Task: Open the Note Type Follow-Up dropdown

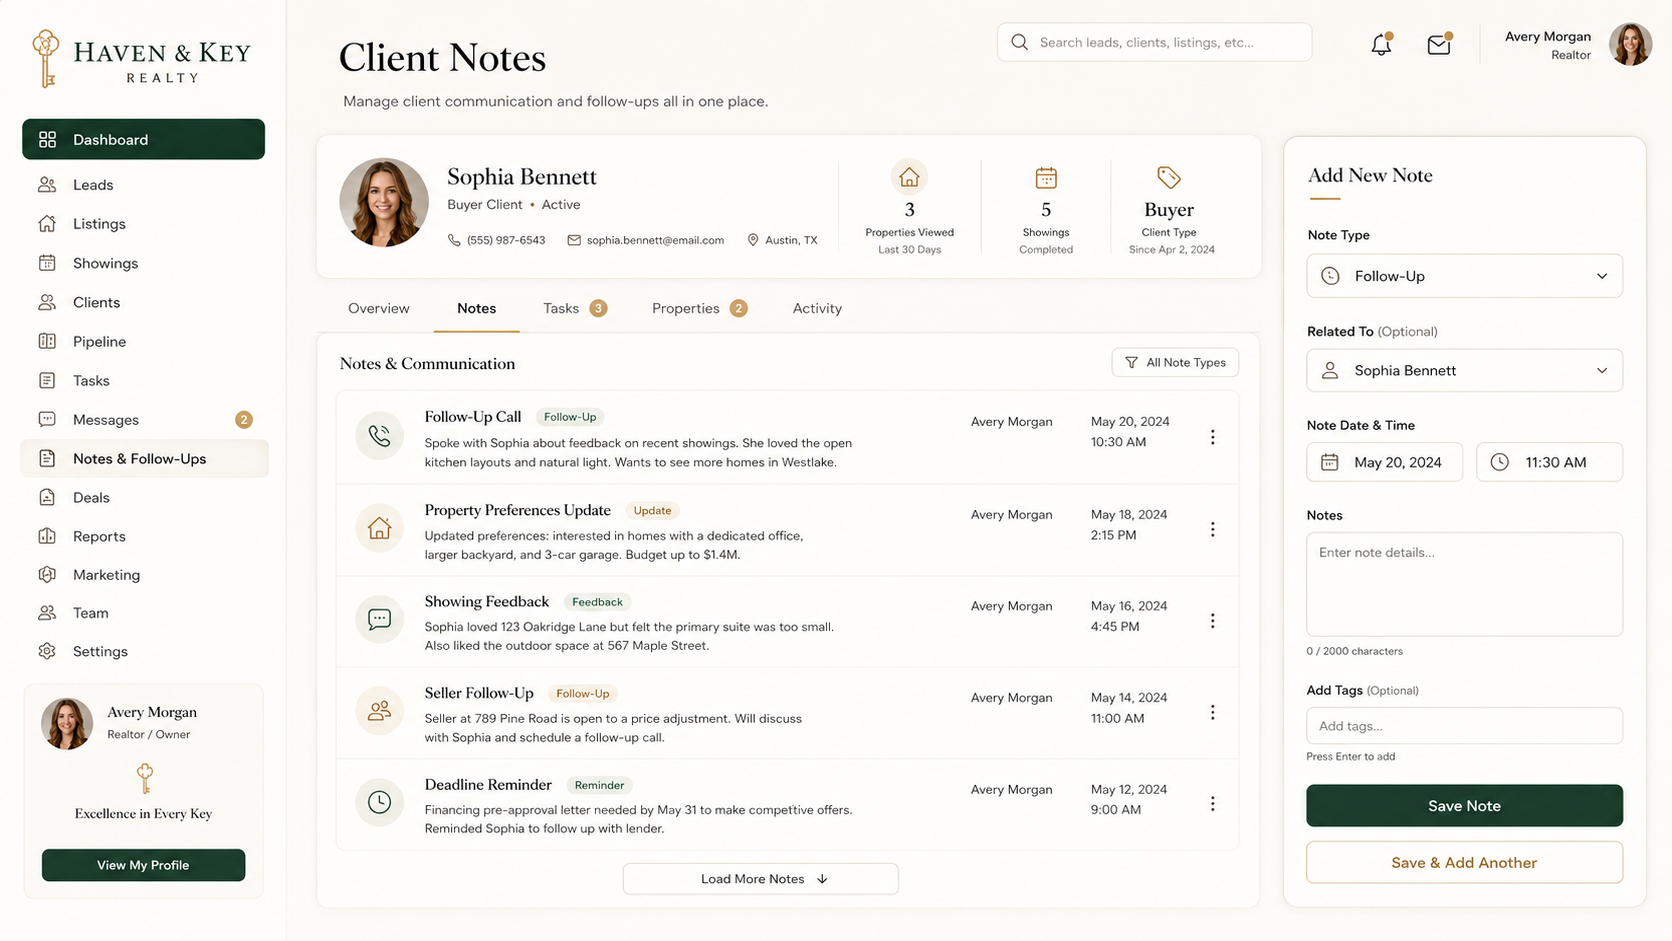Action: coord(1464,276)
